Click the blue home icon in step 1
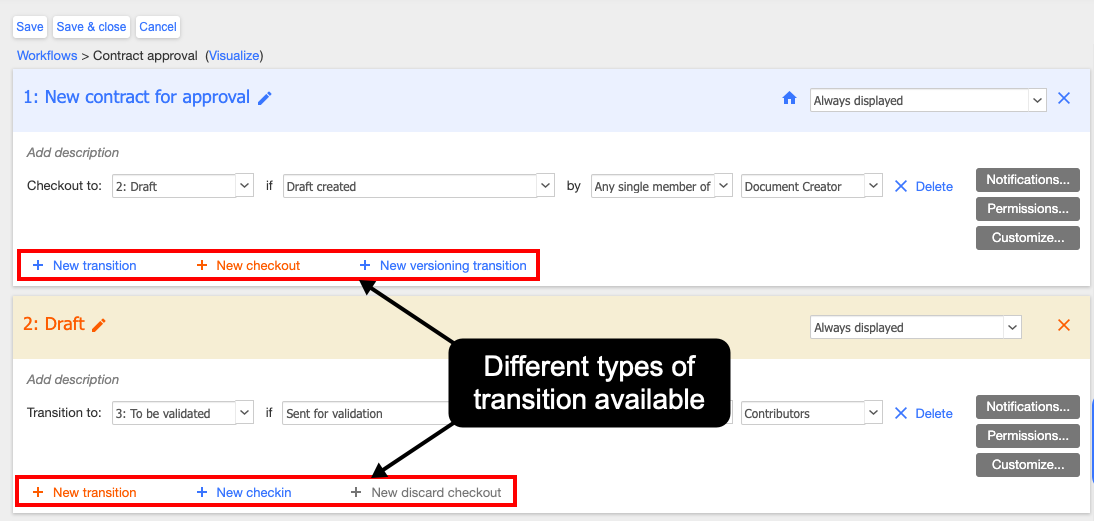The image size is (1094, 521). [789, 98]
